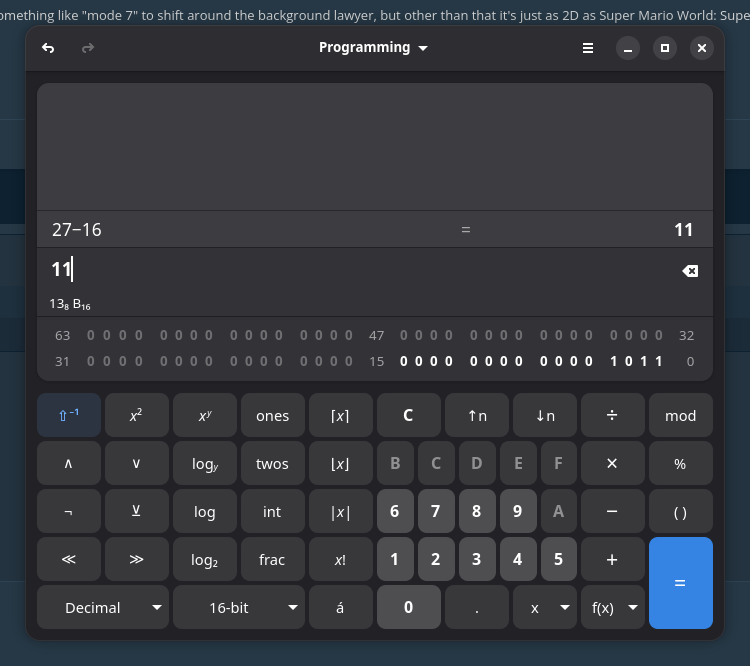750x666 pixels.
Task: Click the redo arrow in header bar
Action: pyautogui.click(x=88, y=48)
